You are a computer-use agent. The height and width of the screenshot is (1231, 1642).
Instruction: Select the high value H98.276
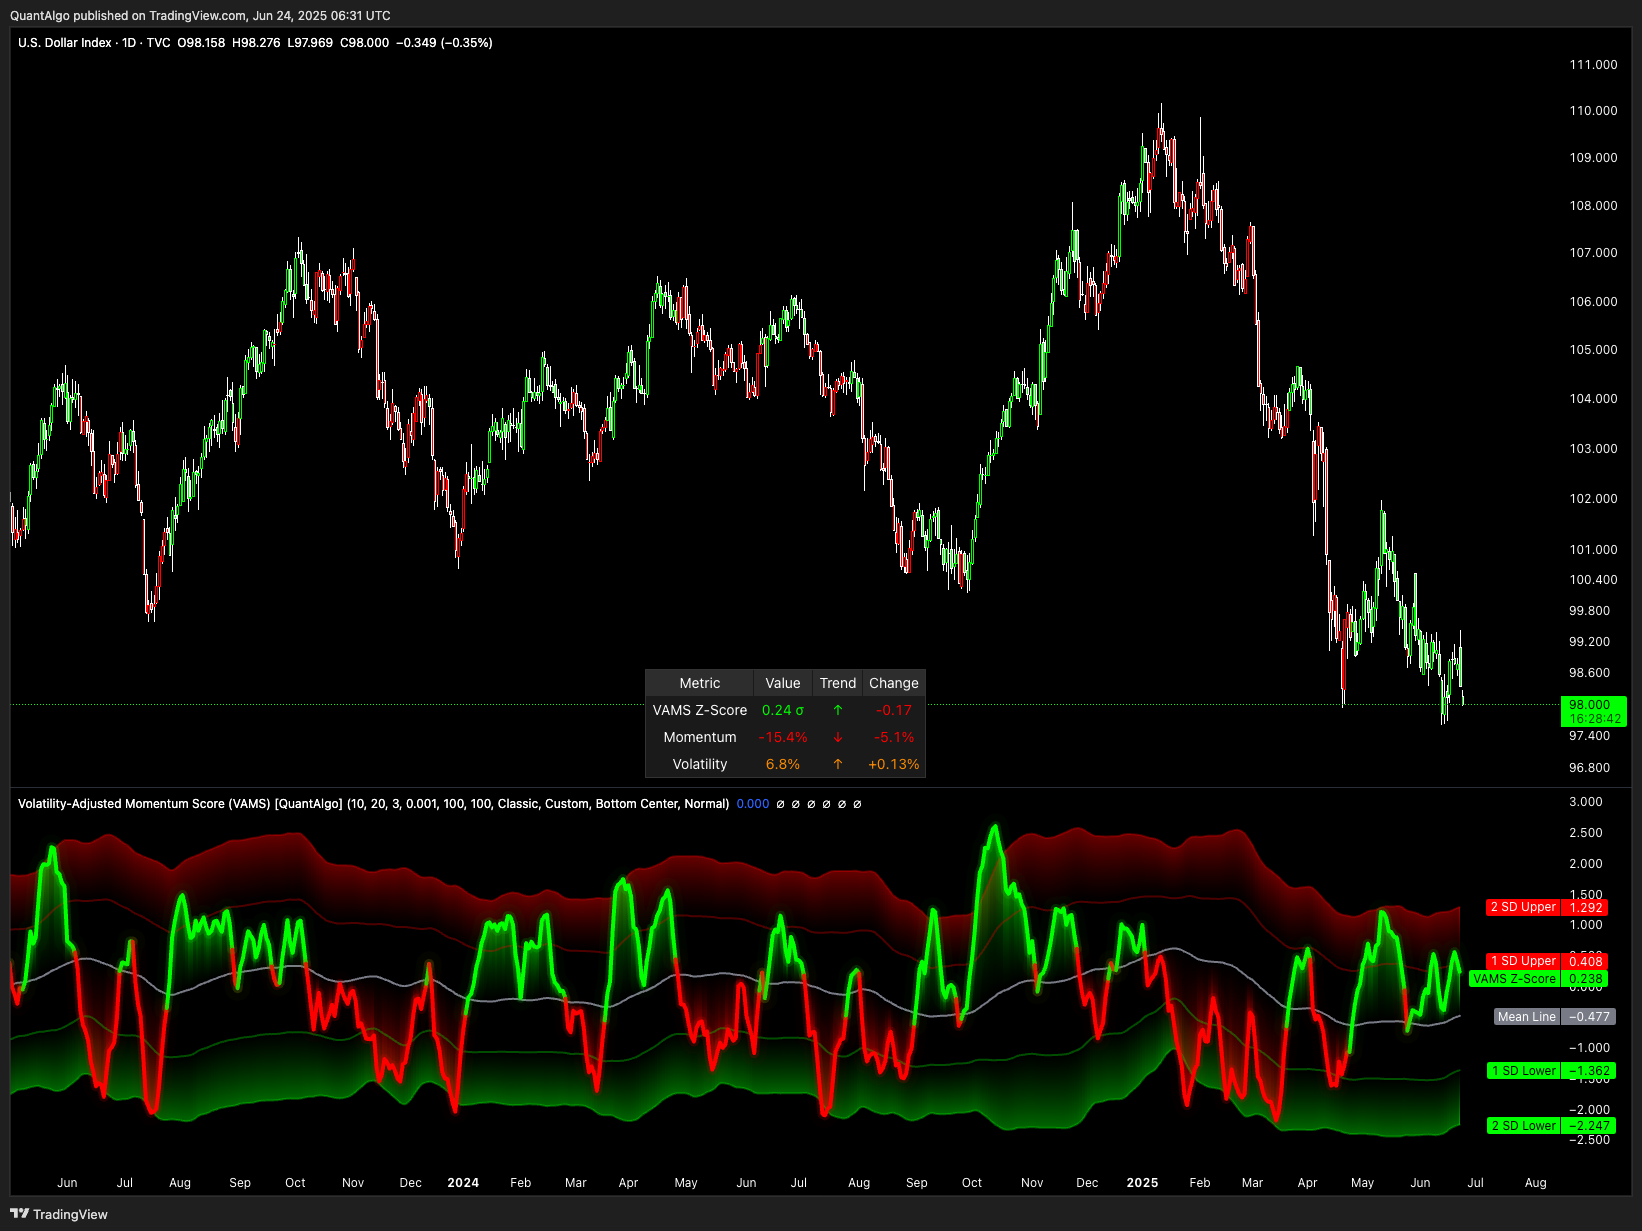tap(256, 43)
